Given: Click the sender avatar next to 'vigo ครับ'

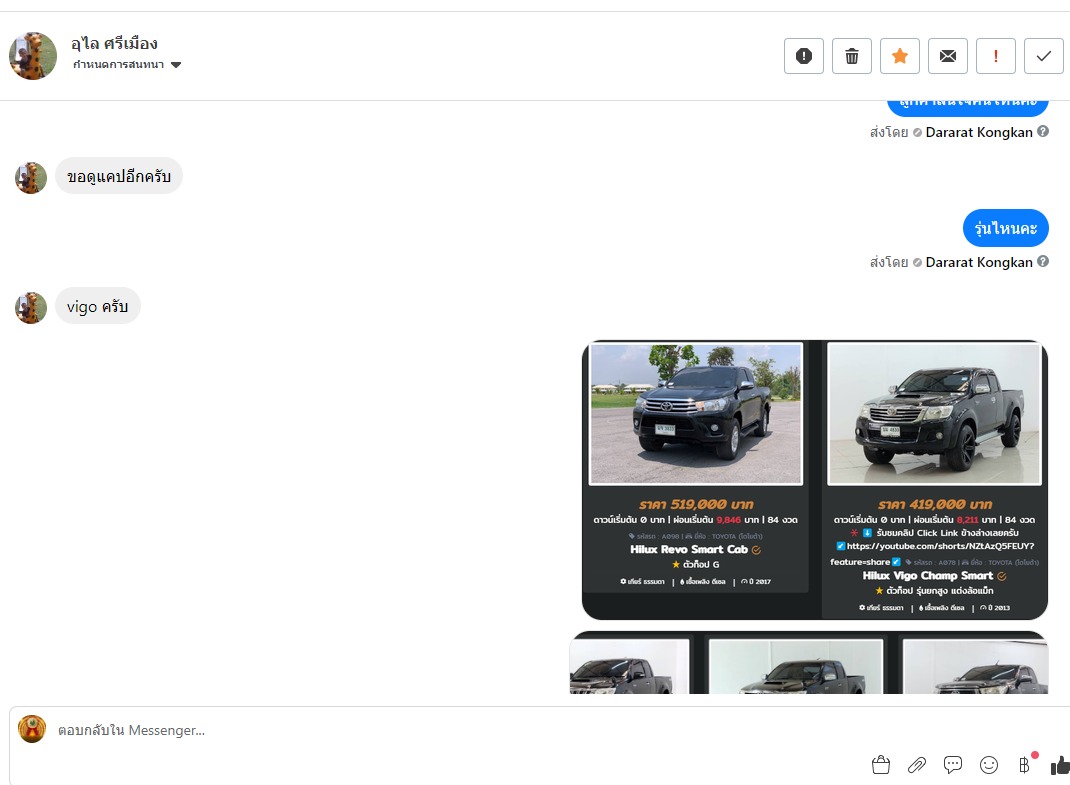Looking at the screenshot, I should pos(31,308).
